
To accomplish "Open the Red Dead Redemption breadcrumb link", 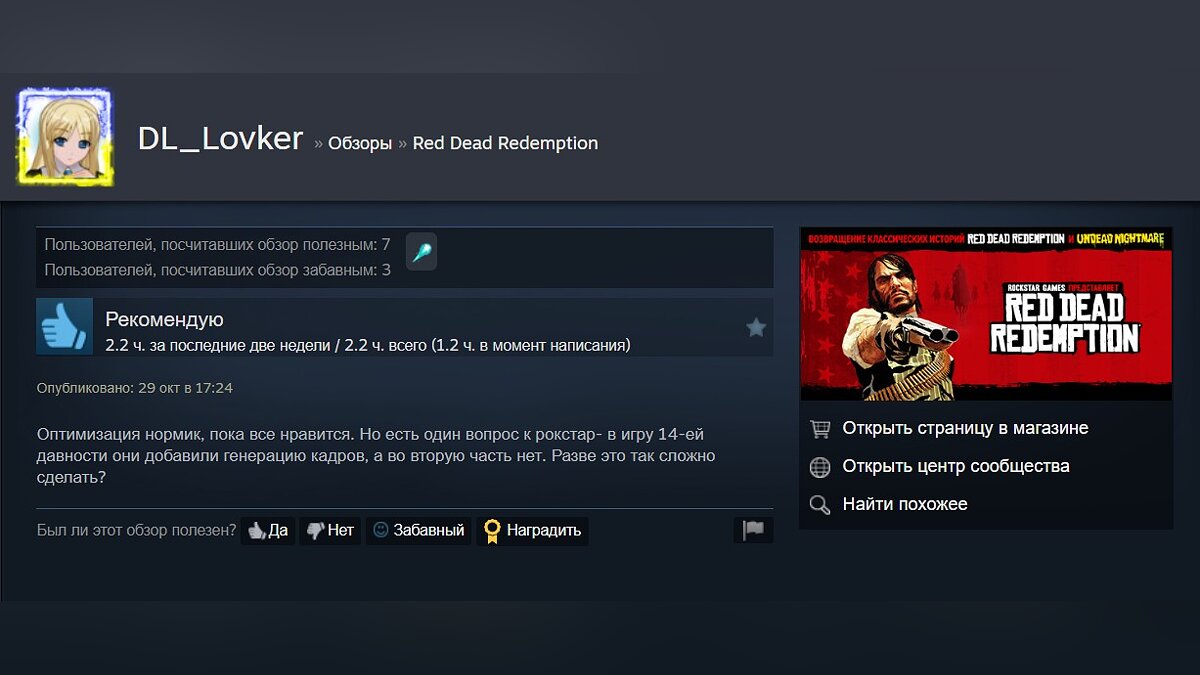I will pos(505,143).
